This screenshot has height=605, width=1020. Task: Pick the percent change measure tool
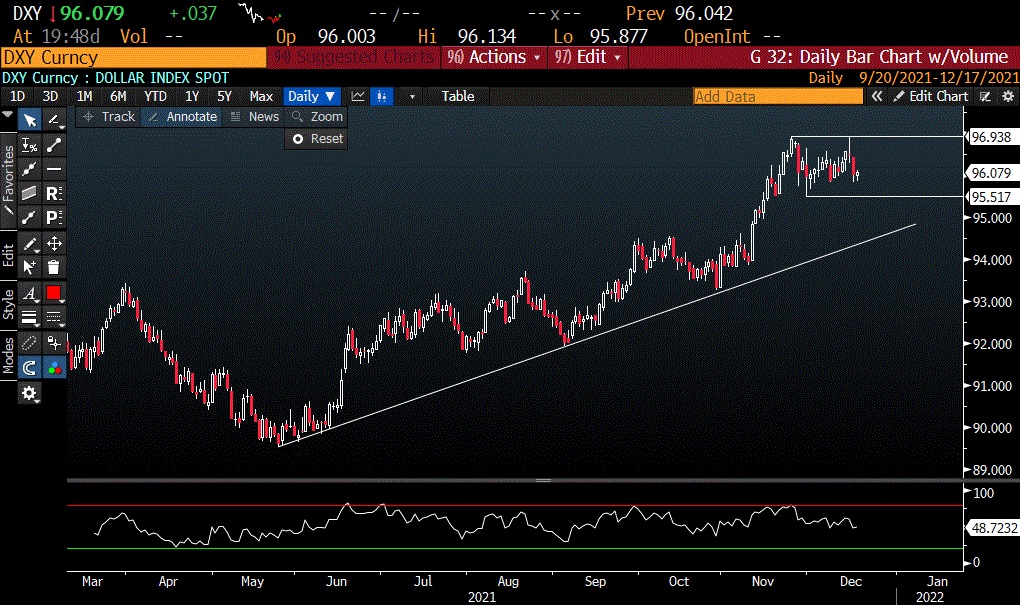coord(30,145)
